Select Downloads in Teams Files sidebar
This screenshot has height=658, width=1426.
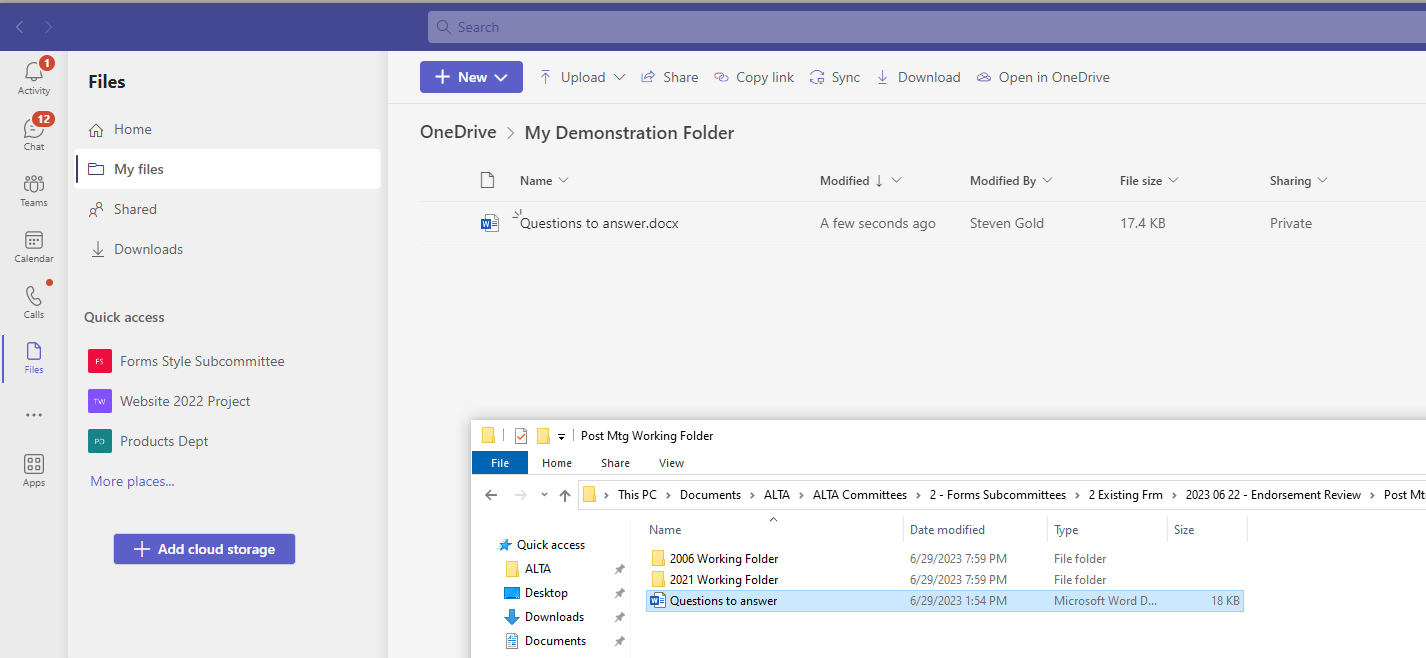pyautogui.click(x=227, y=249)
